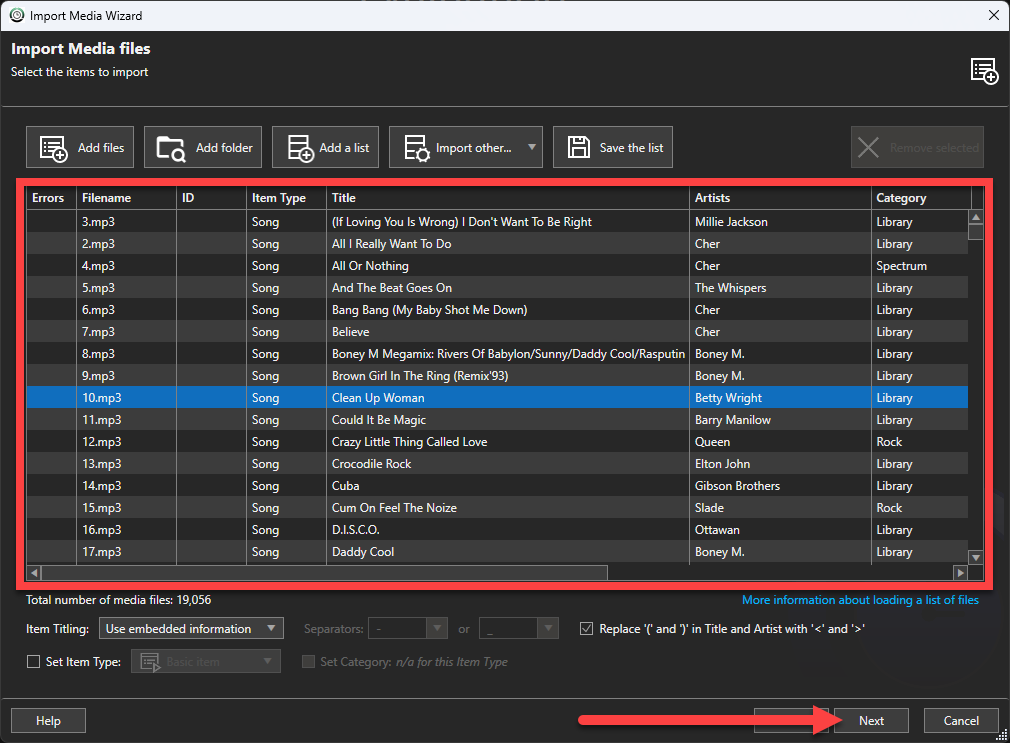Open More information about loading a list link

(860, 600)
